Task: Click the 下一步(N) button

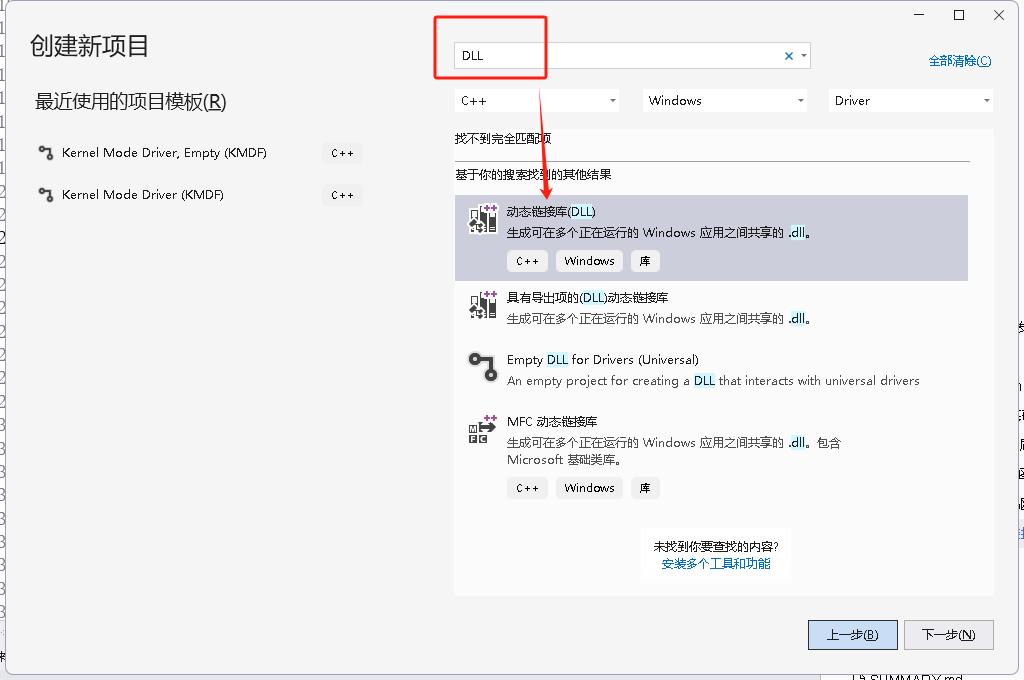Action: (x=948, y=635)
